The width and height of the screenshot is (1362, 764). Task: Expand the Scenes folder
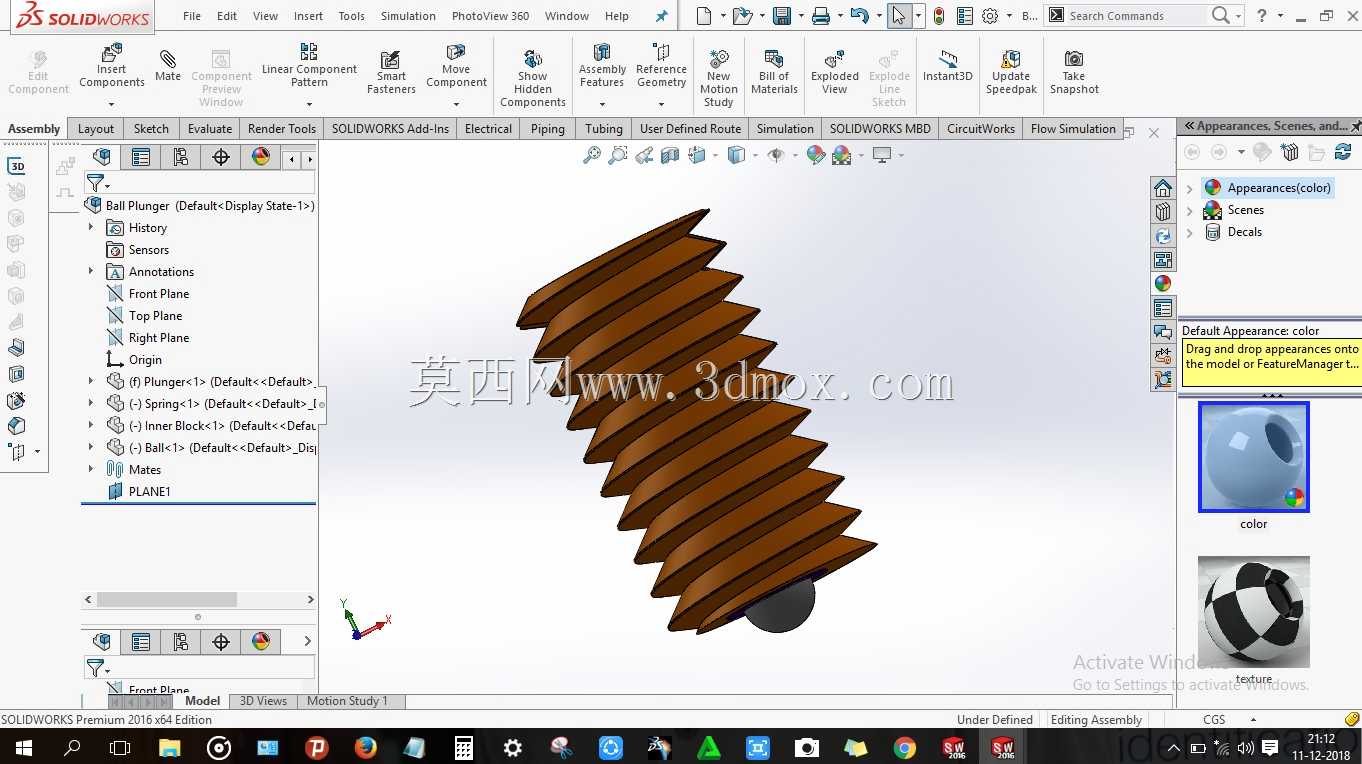pyautogui.click(x=1190, y=210)
